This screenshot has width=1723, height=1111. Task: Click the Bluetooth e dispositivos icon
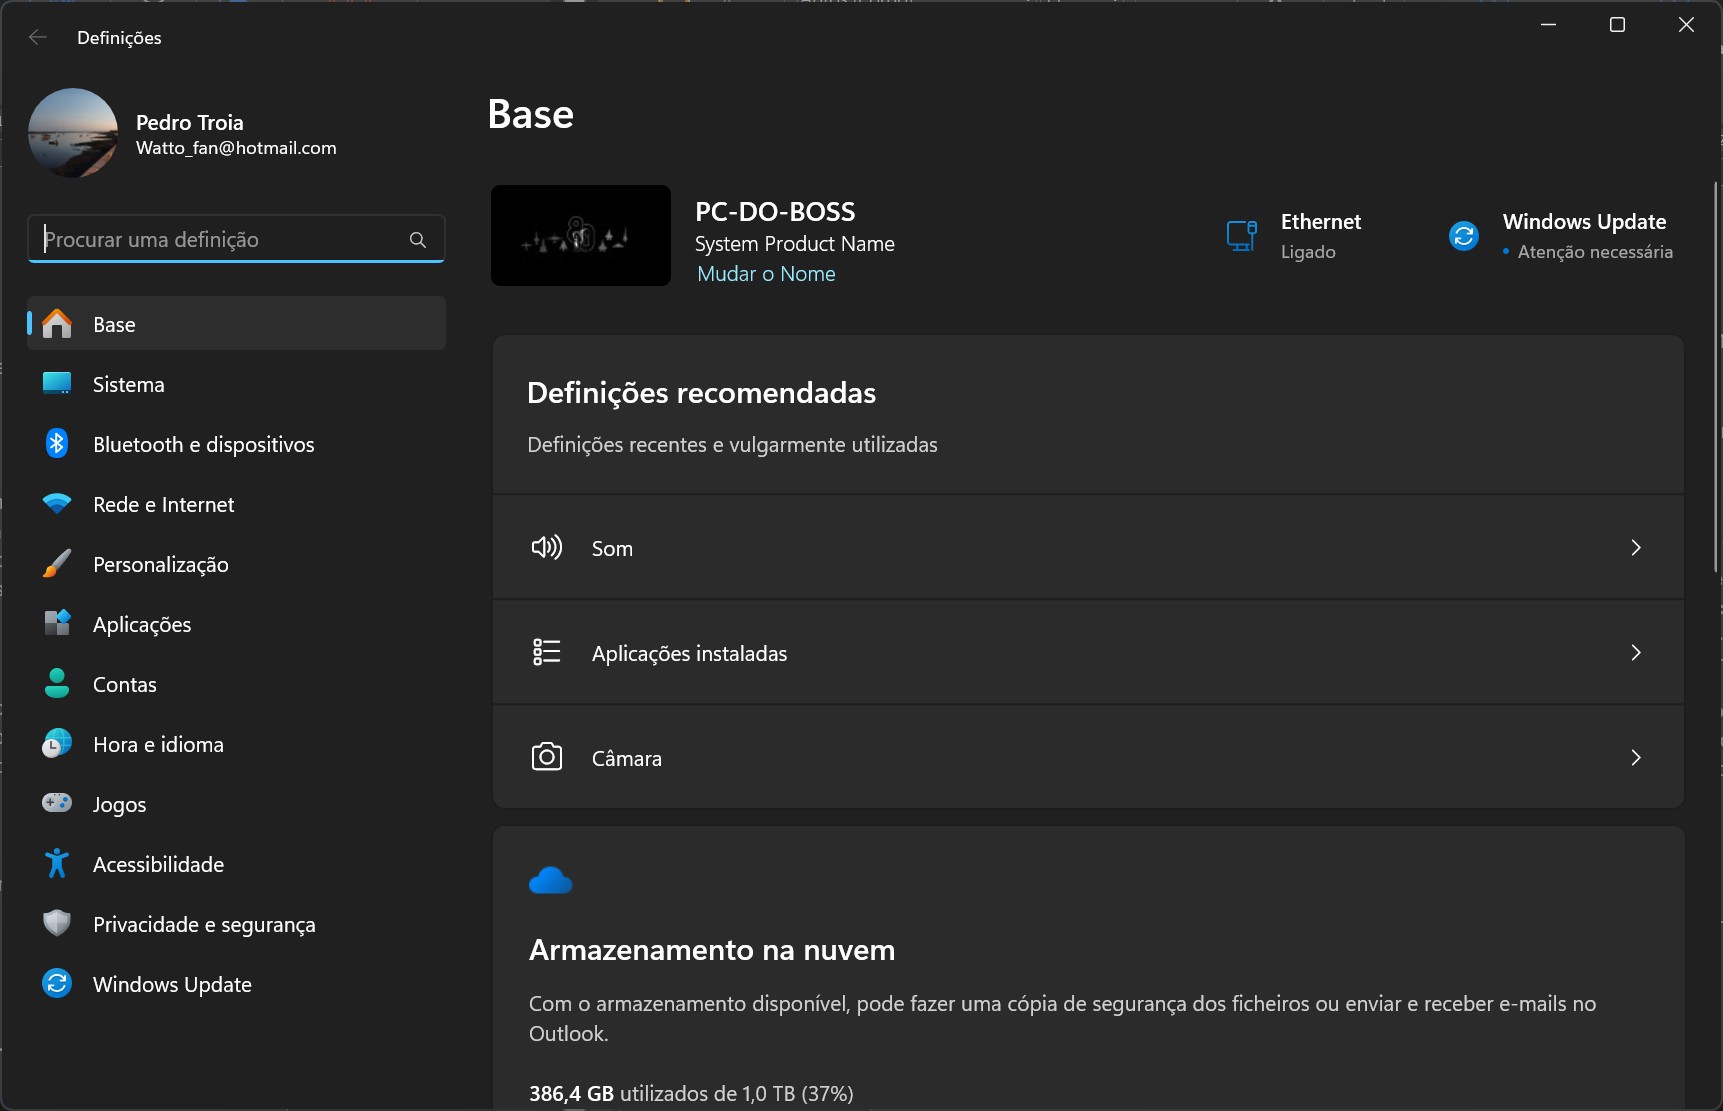(x=57, y=444)
